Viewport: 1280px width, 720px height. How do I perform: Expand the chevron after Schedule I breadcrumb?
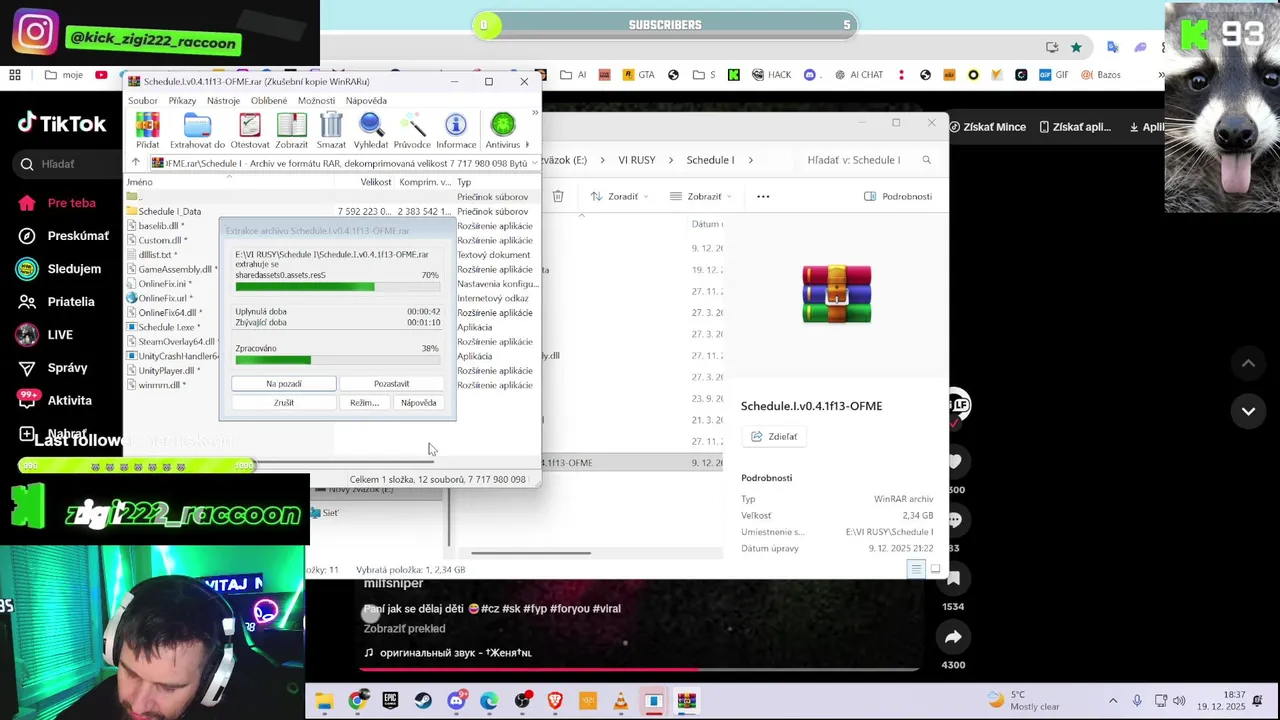(x=750, y=160)
